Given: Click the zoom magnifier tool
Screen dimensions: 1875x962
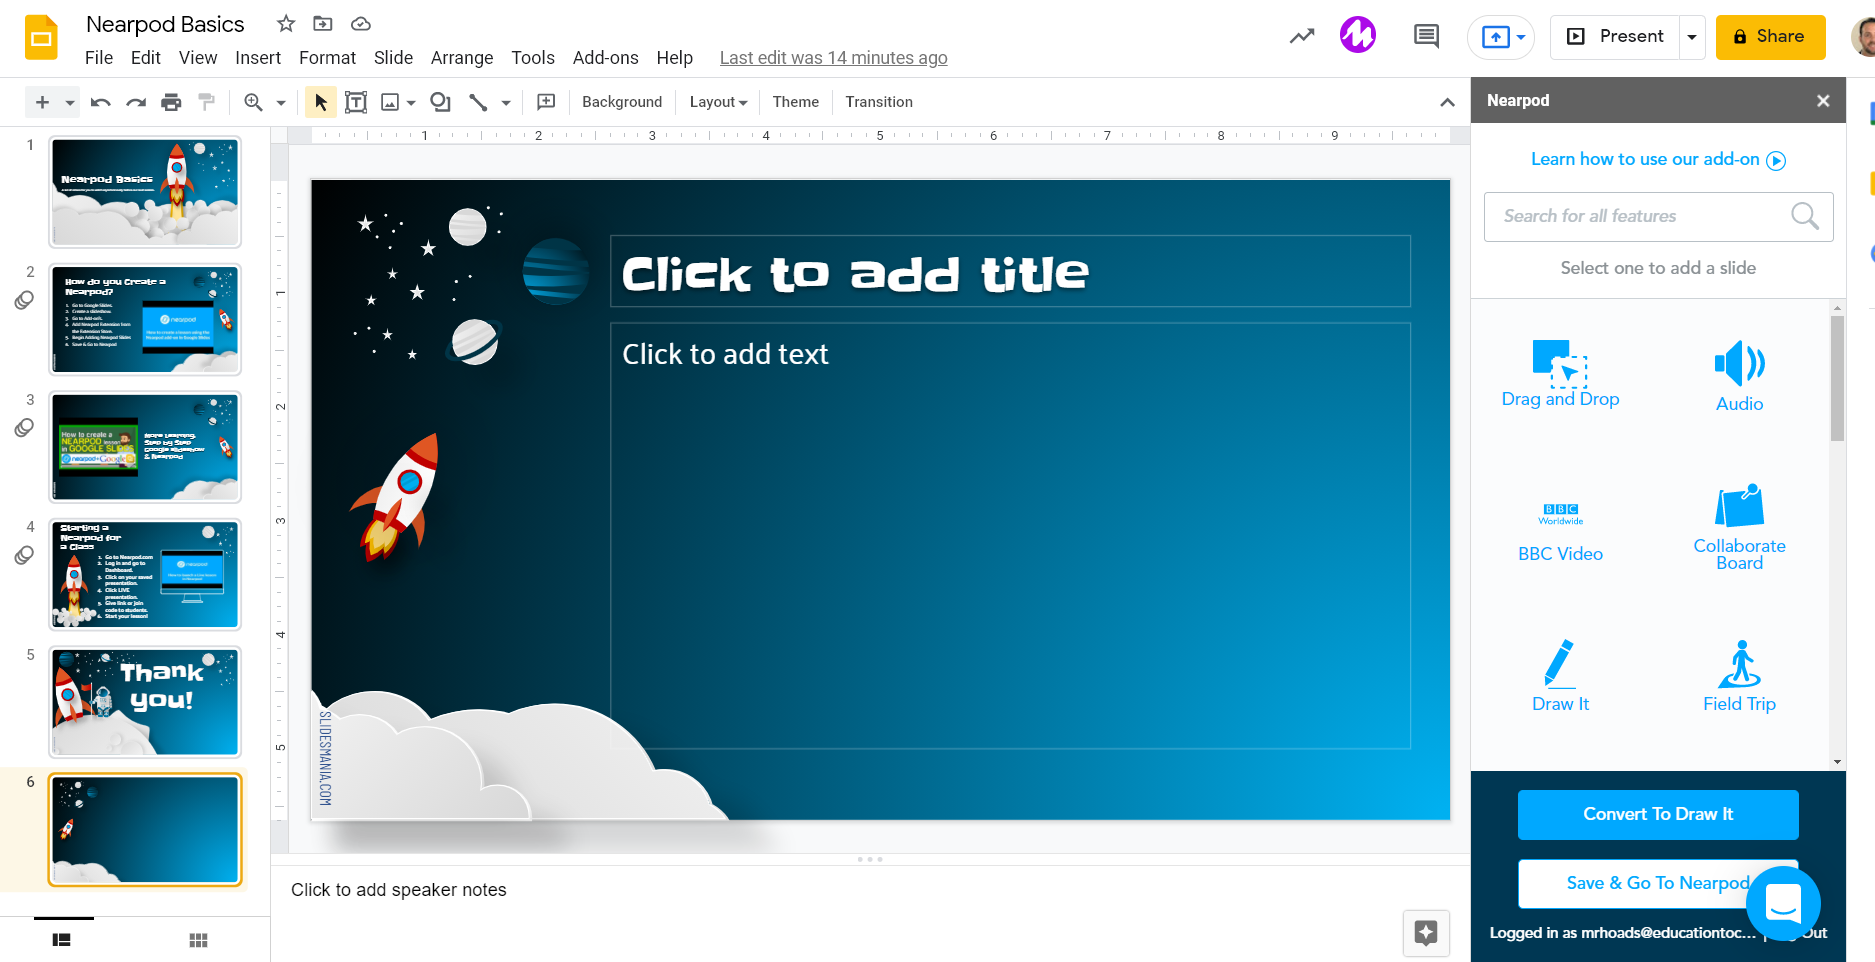Looking at the screenshot, I should coord(253,102).
